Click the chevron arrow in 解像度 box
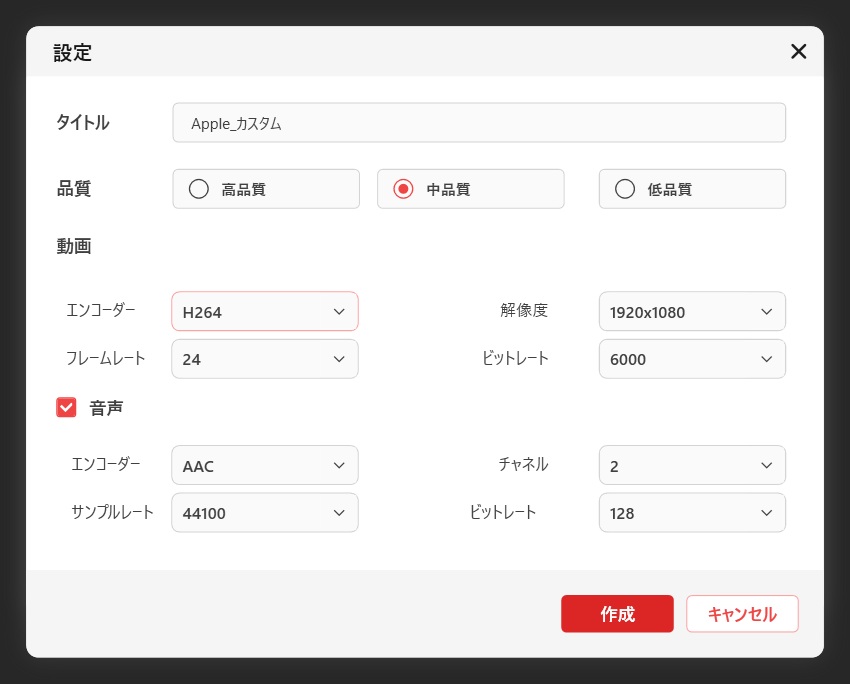850x684 pixels. 766,312
